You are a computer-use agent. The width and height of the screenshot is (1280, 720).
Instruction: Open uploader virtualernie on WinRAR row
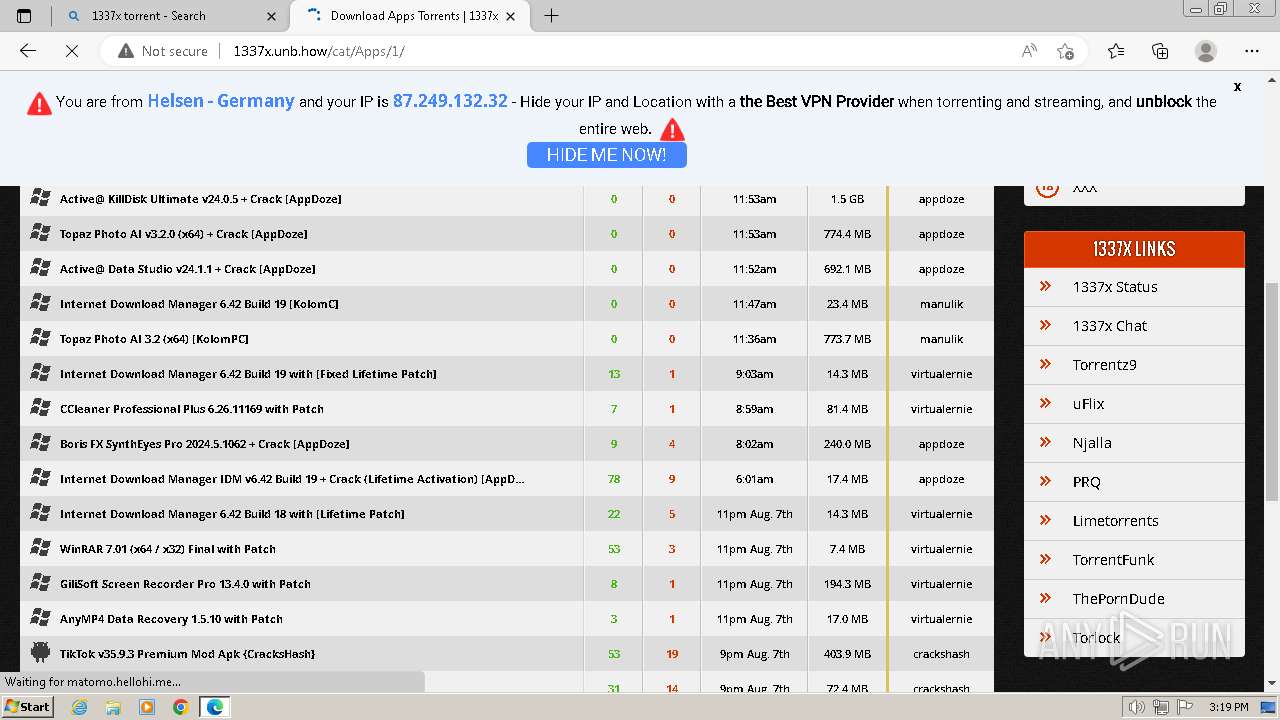[941, 549]
